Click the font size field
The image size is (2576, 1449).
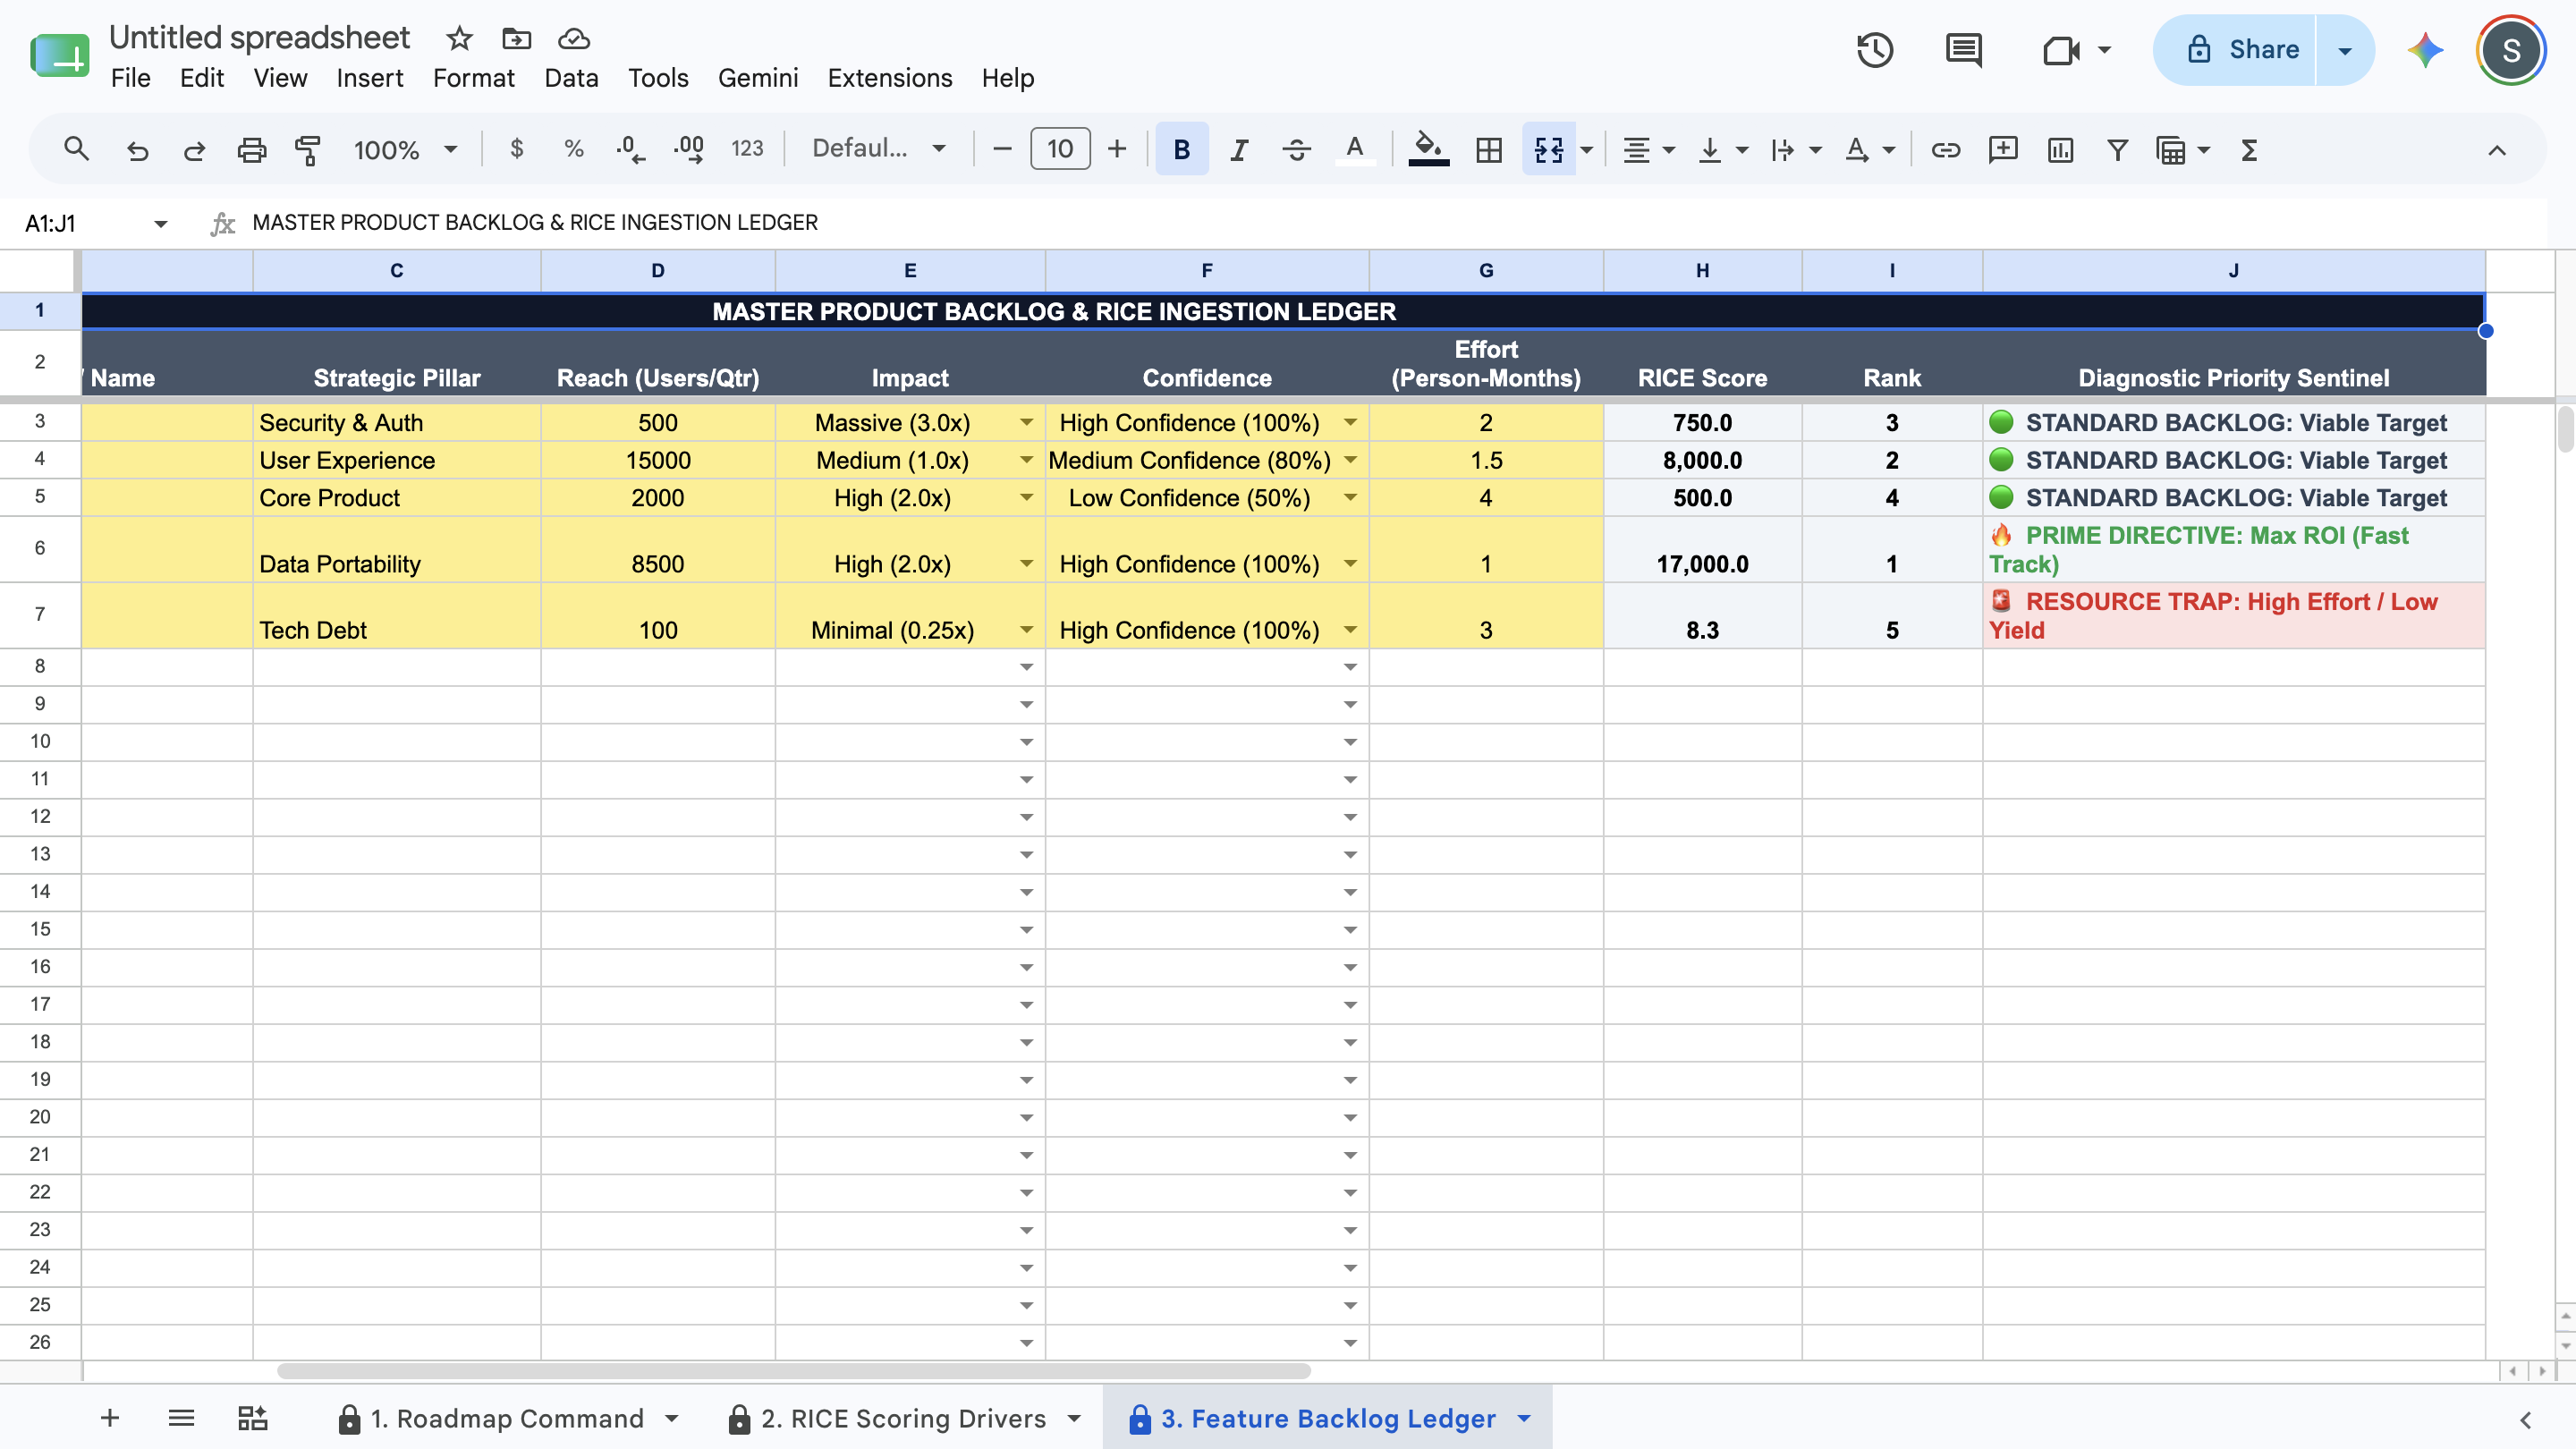click(1060, 149)
